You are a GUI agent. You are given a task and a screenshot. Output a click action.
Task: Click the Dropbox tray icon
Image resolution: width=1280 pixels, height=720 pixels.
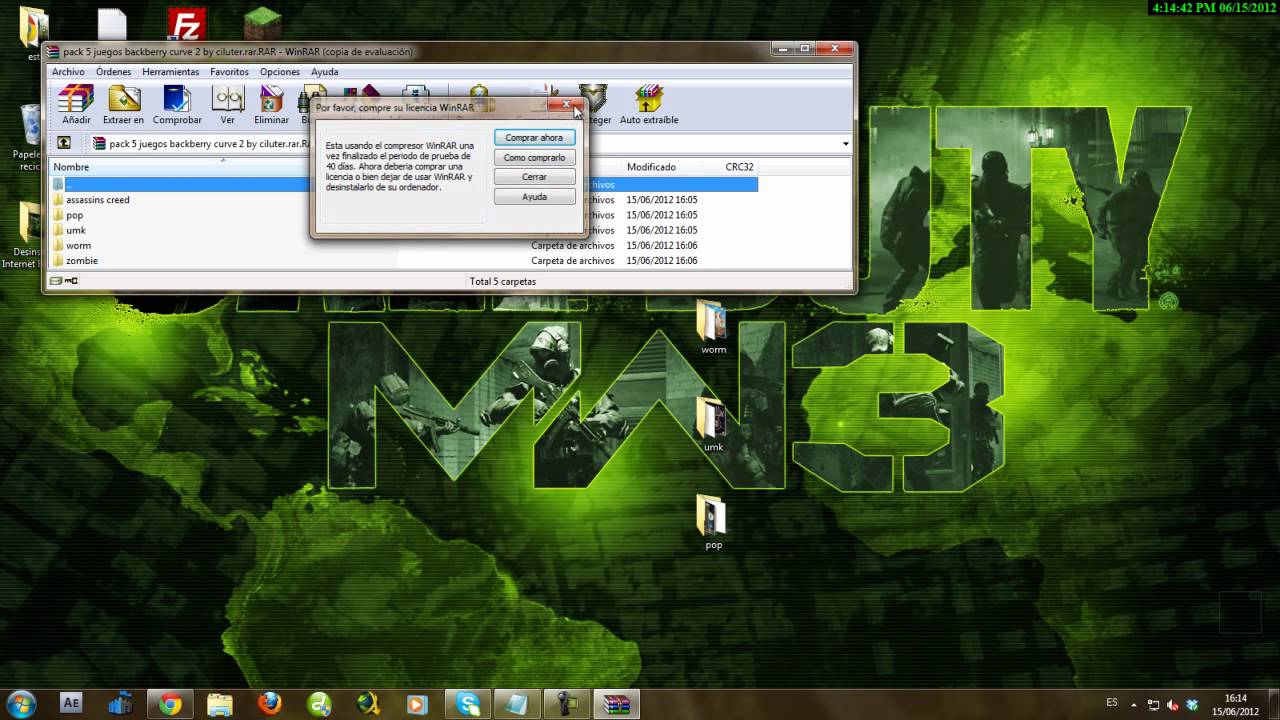point(1191,704)
